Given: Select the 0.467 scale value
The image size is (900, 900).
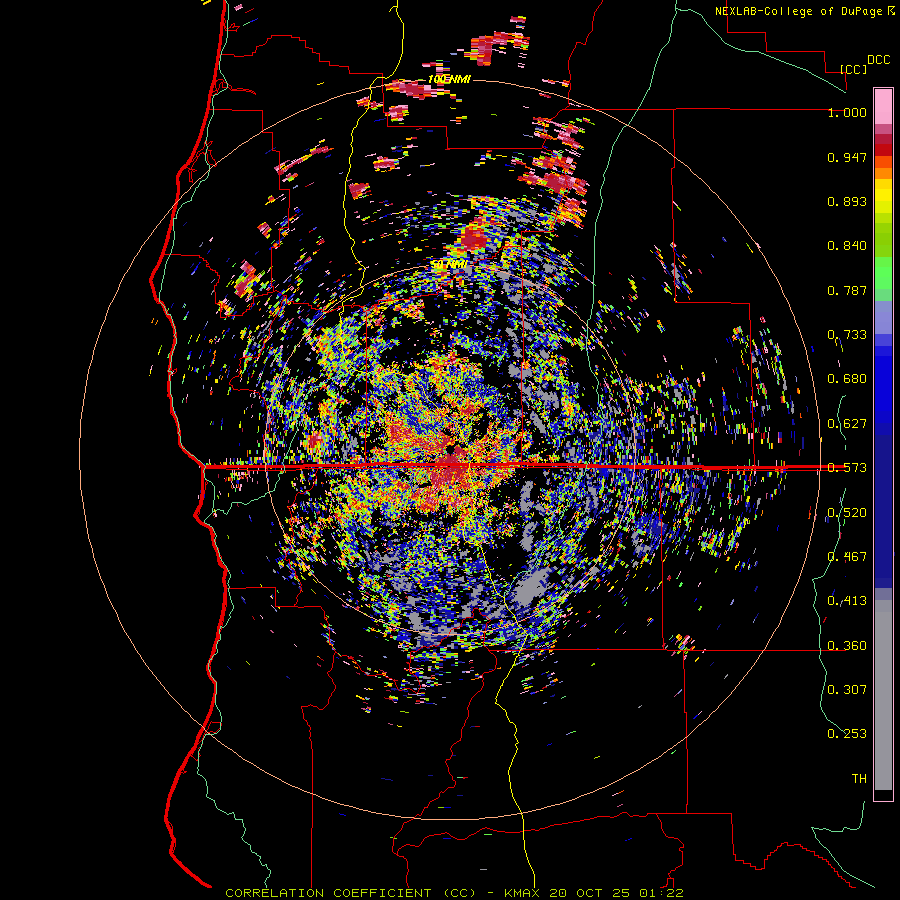Looking at the screenshot, I should [x=847, y=557].
